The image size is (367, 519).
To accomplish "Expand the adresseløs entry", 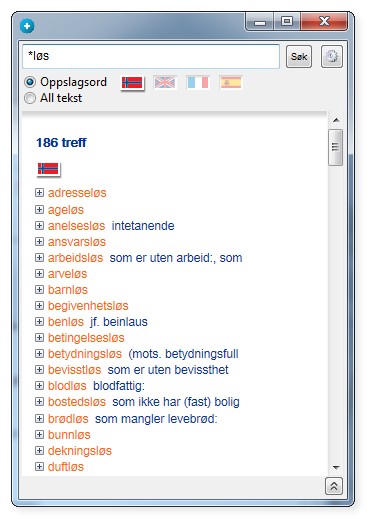I will coord(39,192).
